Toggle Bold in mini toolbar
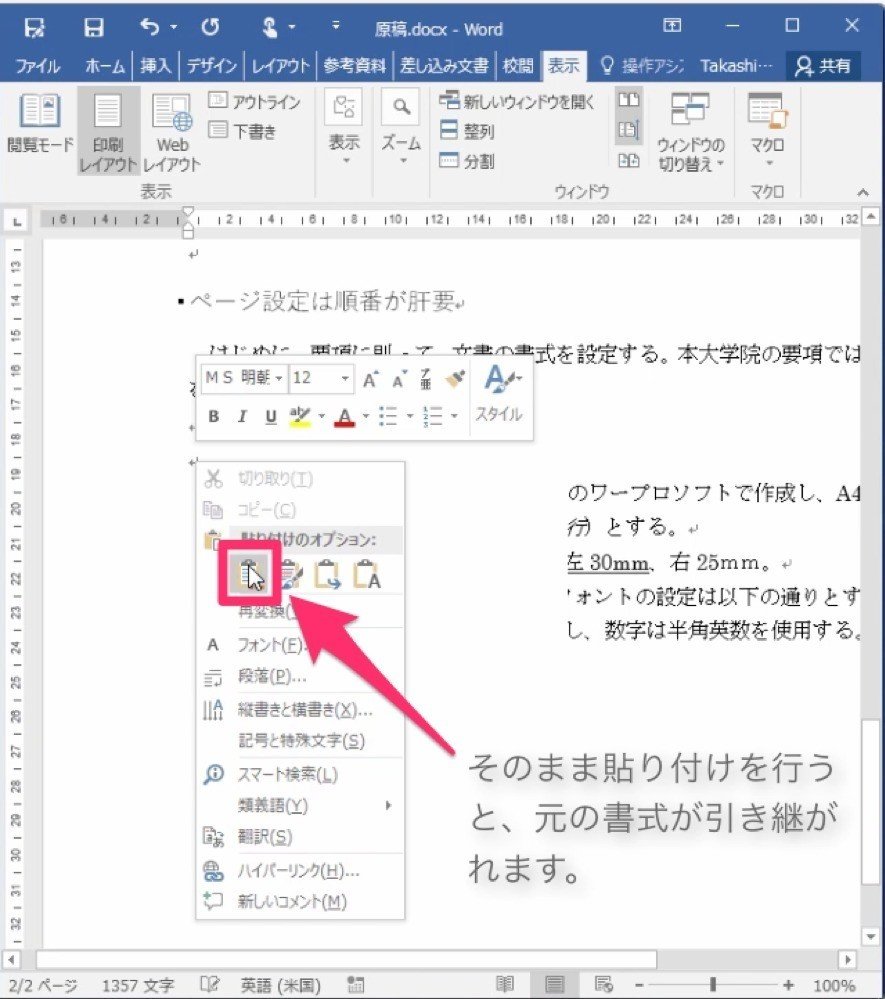 click(214, 417)
